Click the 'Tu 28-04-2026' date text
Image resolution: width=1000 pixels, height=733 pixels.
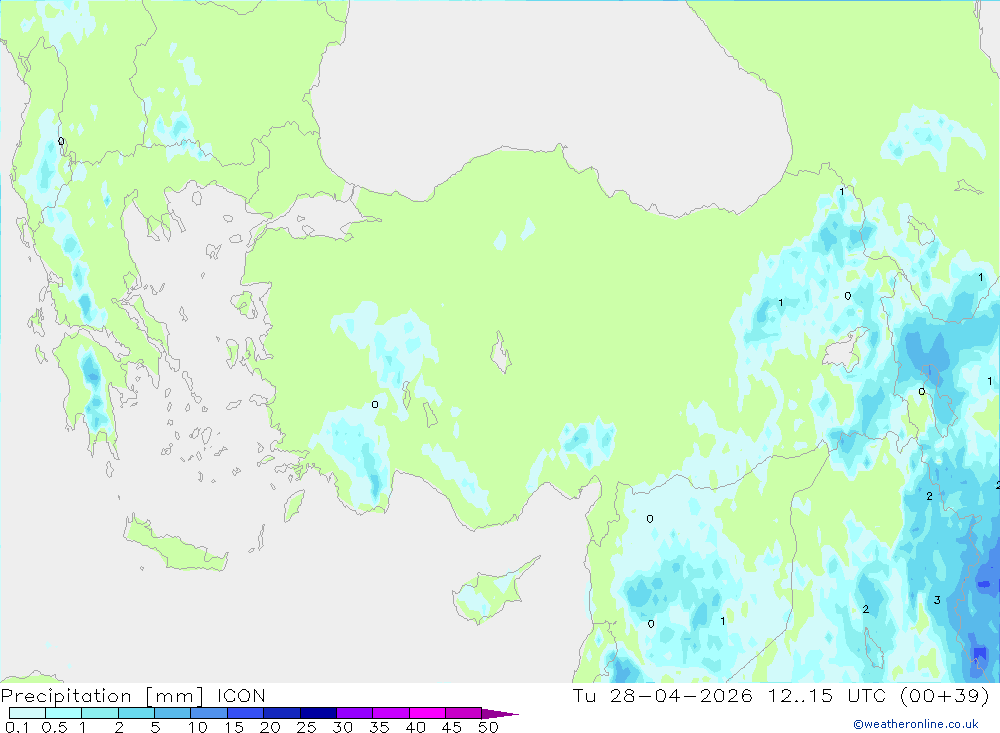663,695
